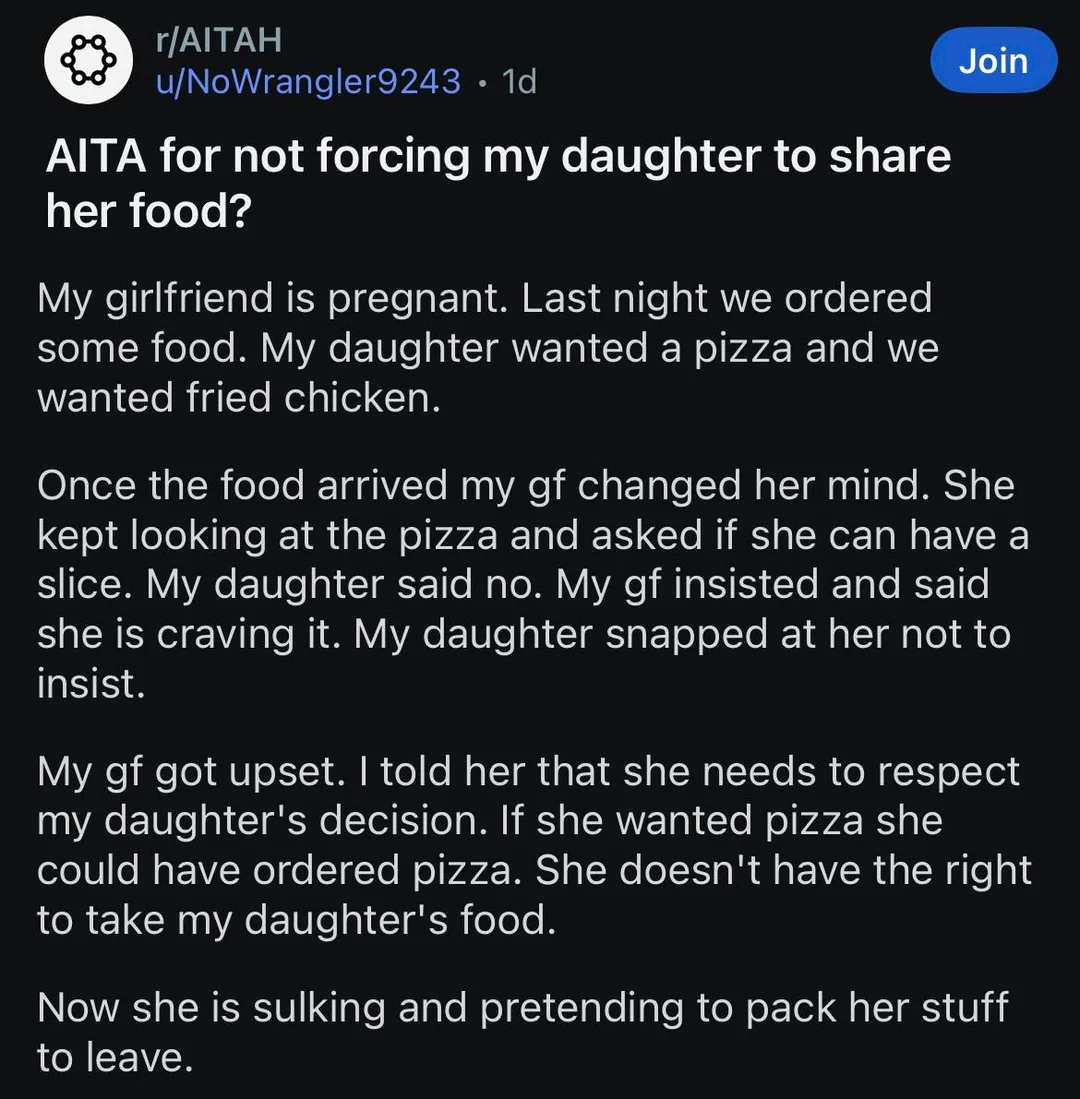
Task: Click the line "wanted fried chicken."
Action: coord(239,397)
